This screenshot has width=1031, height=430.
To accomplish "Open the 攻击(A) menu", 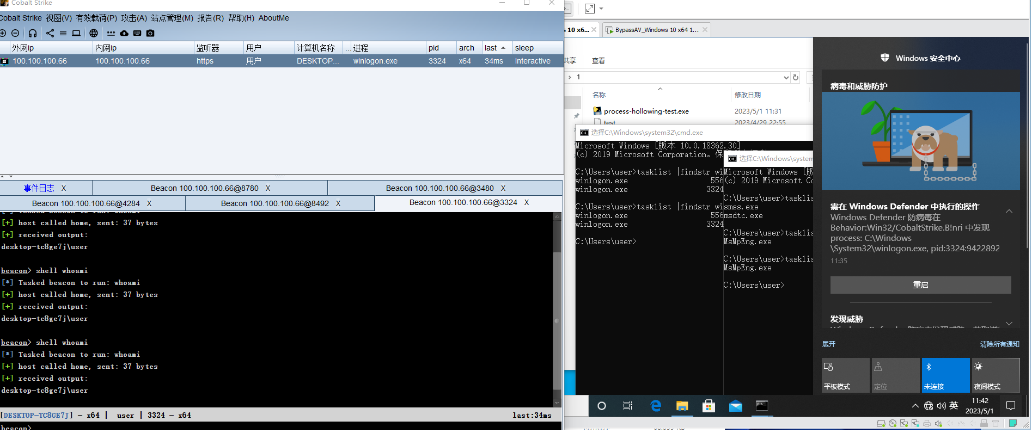I will point(134,18).
